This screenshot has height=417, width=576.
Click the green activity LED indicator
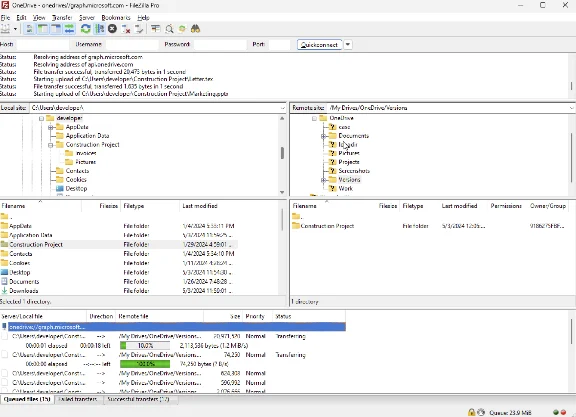click(556, 413)
